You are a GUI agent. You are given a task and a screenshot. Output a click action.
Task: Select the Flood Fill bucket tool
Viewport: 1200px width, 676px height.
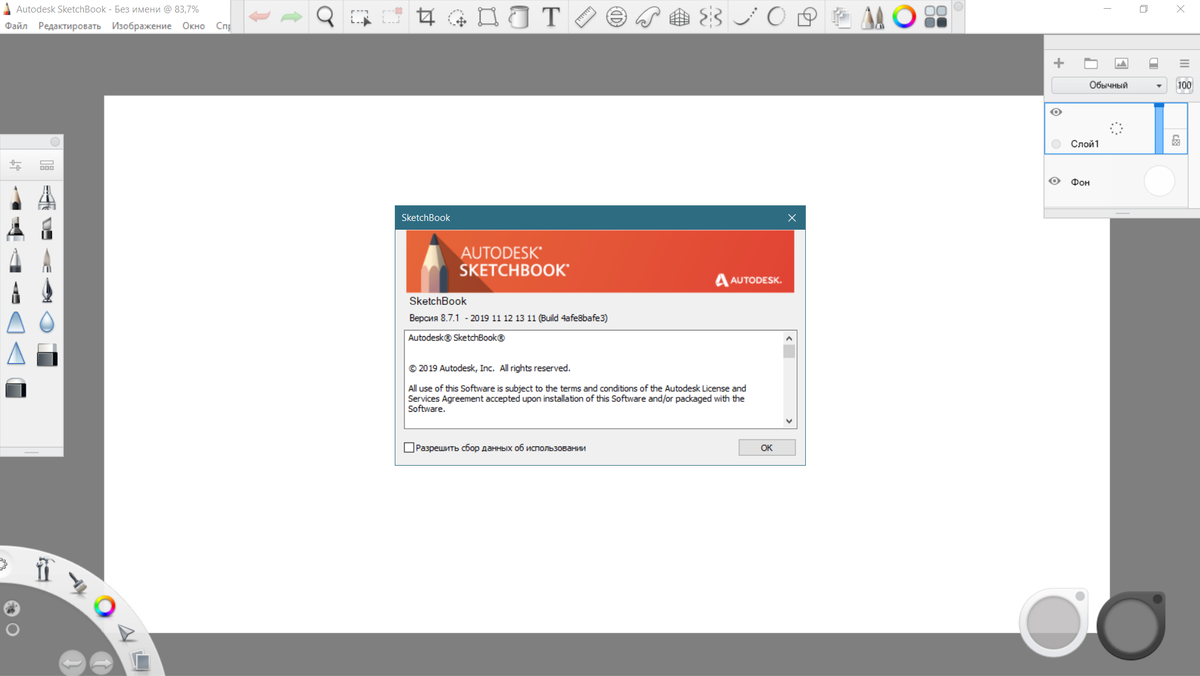pos(518,17)
